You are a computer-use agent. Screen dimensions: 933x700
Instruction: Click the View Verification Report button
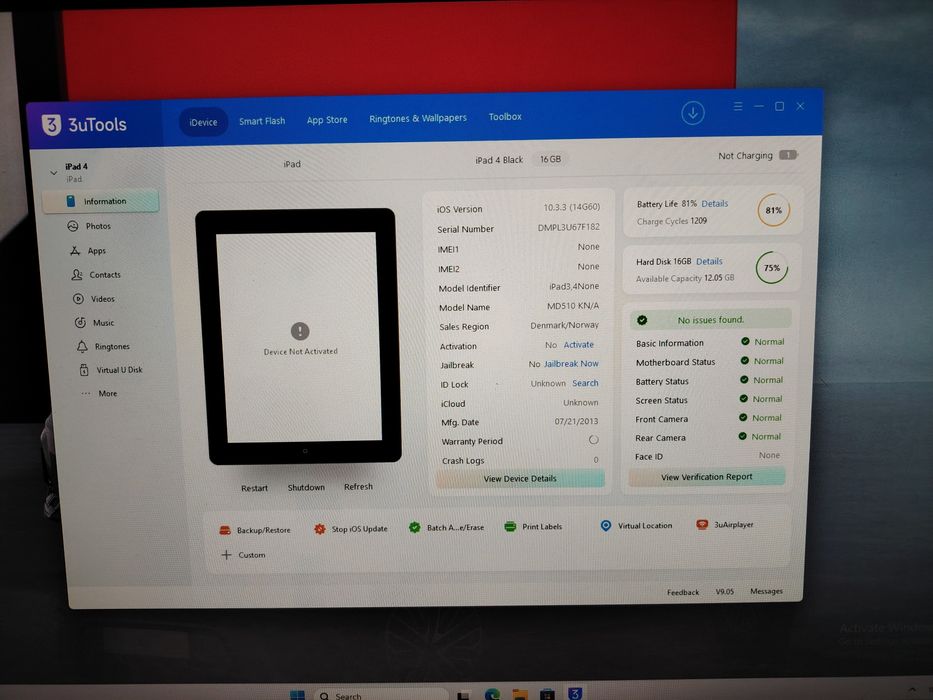pyautogui.click(x=707, y=477)
